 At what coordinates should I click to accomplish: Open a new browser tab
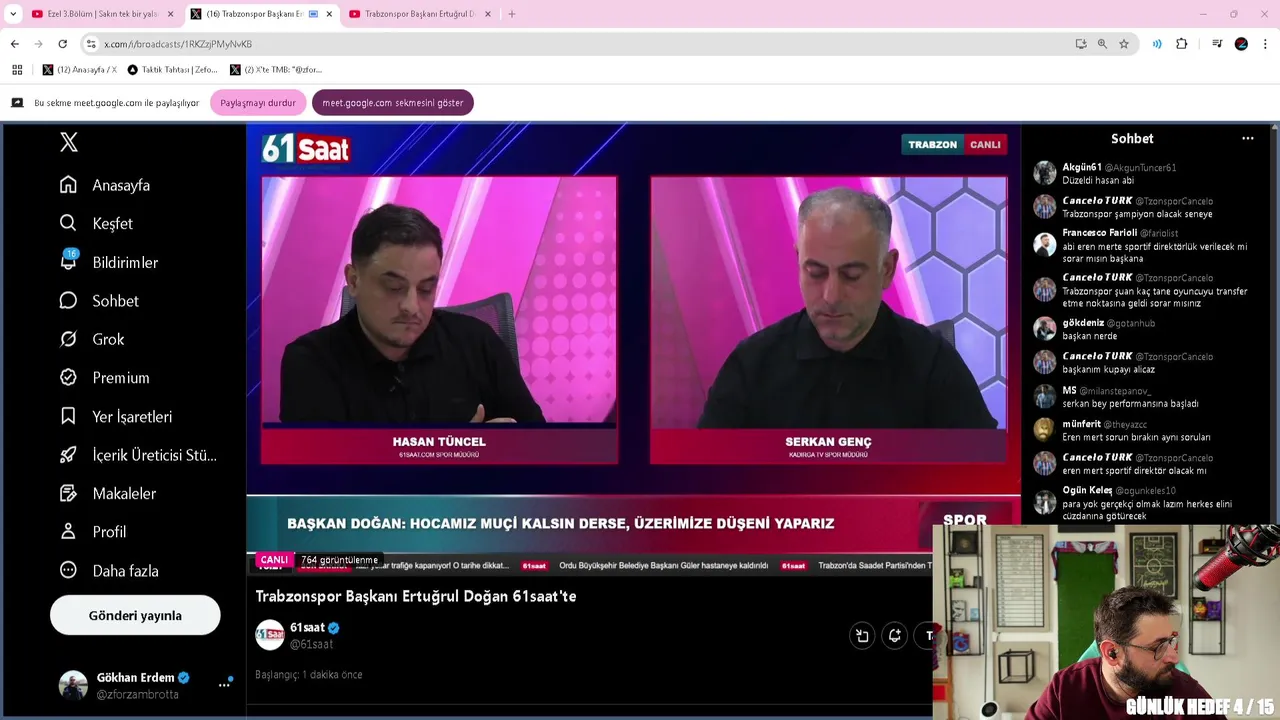tap(512, 14)
